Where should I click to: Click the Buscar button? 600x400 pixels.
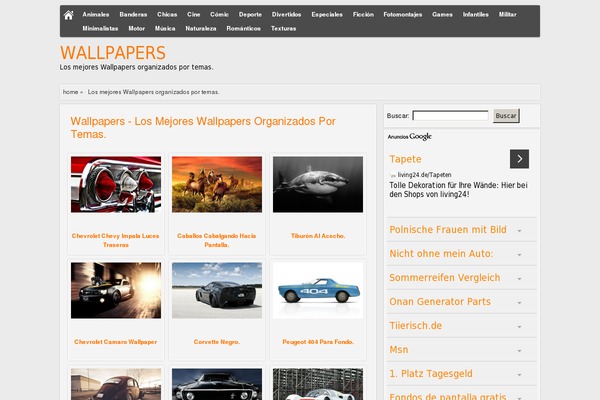tap(506, 116)
